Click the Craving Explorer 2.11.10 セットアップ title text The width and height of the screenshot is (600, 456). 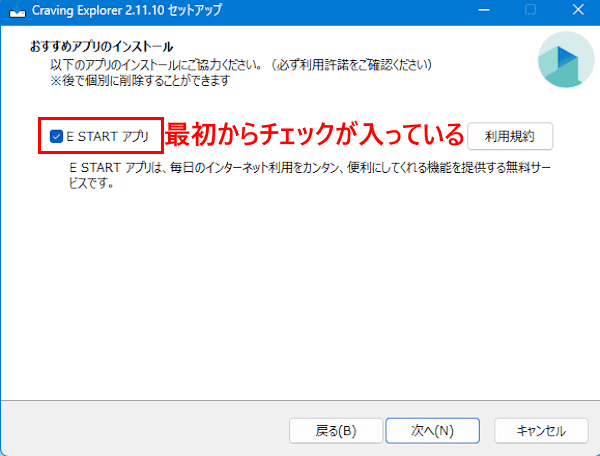(127, 10)
